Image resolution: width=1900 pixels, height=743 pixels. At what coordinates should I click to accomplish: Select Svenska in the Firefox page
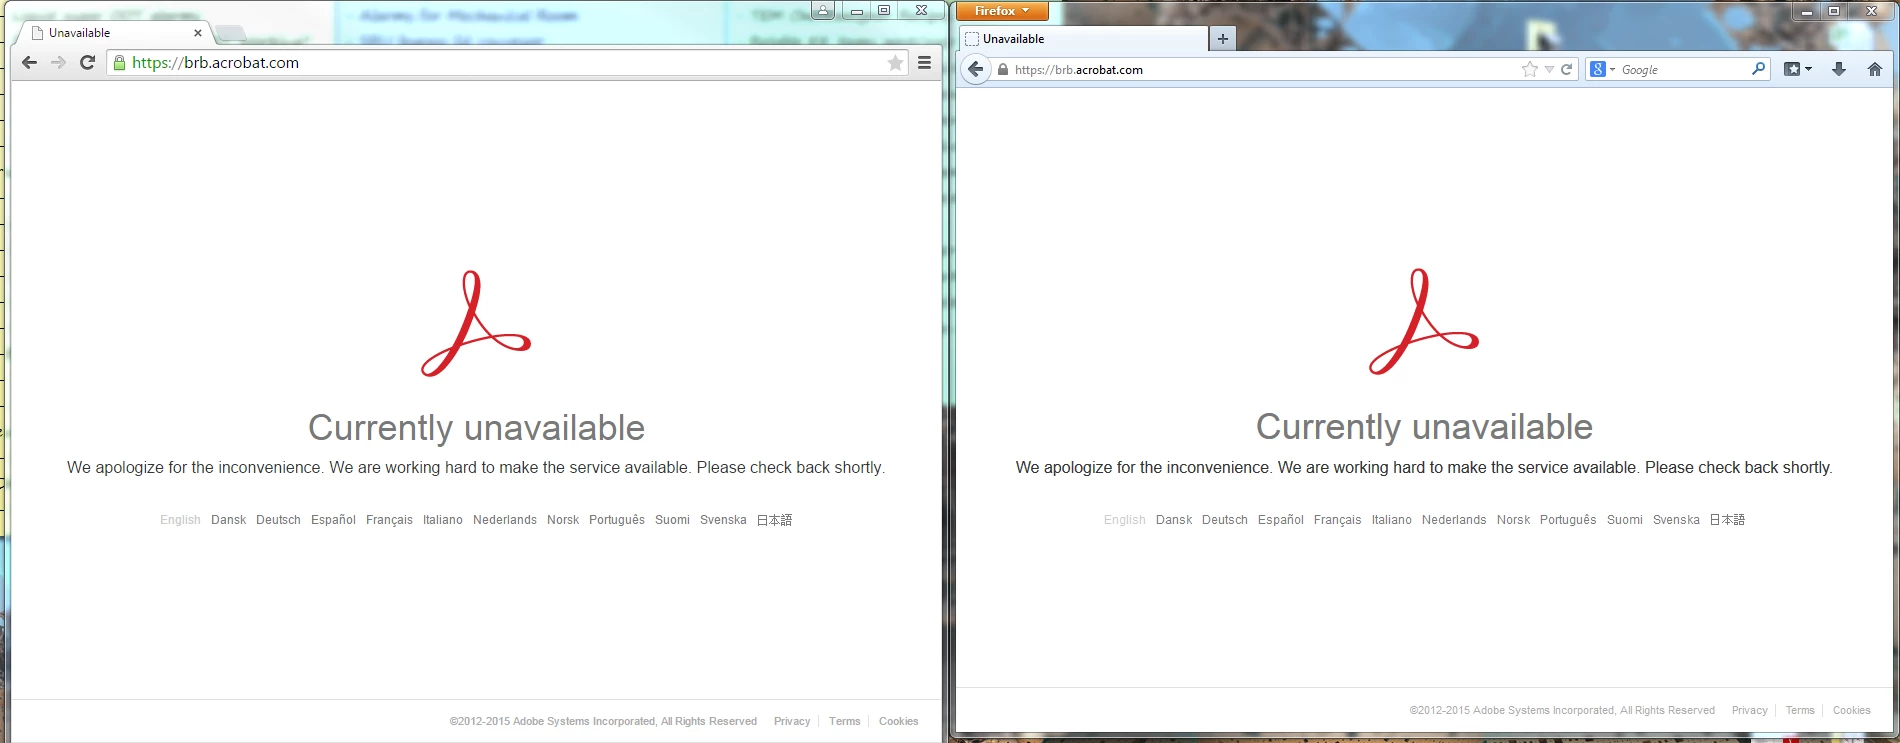point(1676,520)
